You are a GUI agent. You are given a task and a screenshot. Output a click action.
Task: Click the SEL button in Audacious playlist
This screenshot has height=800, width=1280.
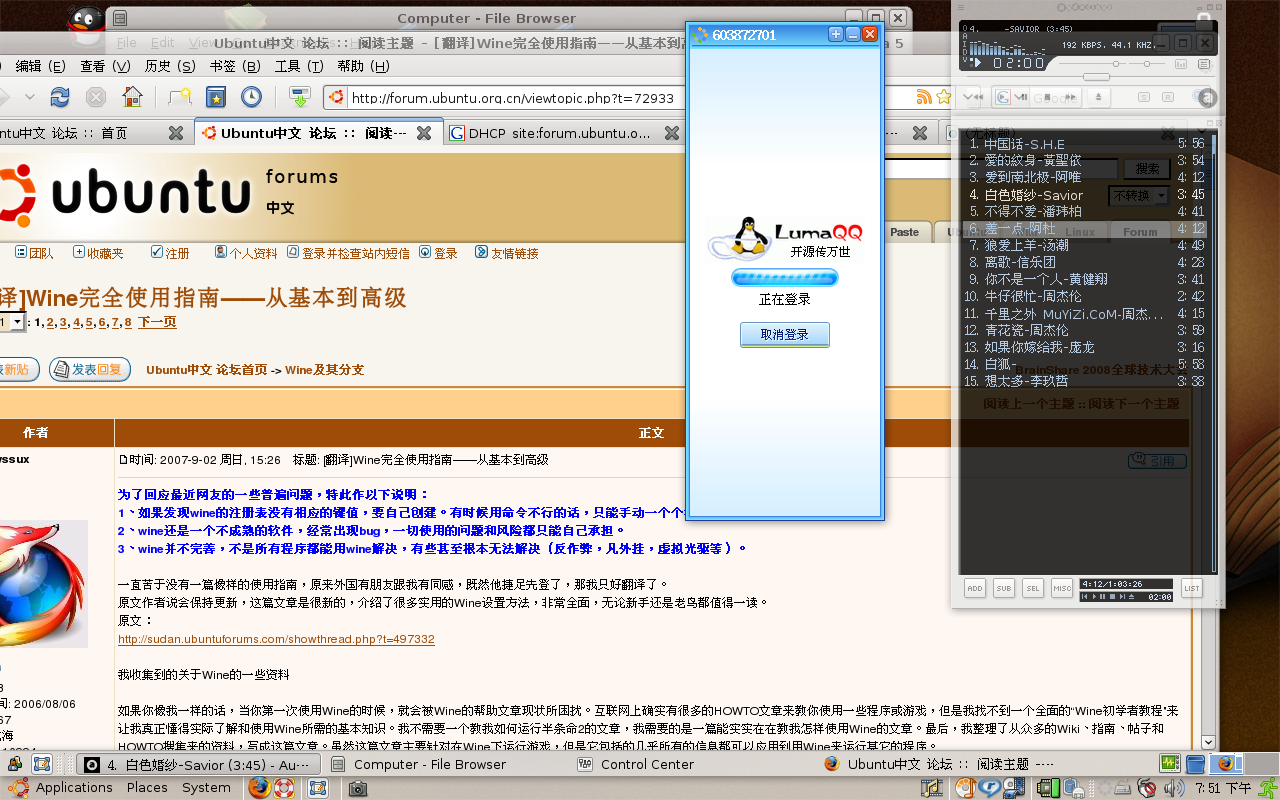(1033, 588)
